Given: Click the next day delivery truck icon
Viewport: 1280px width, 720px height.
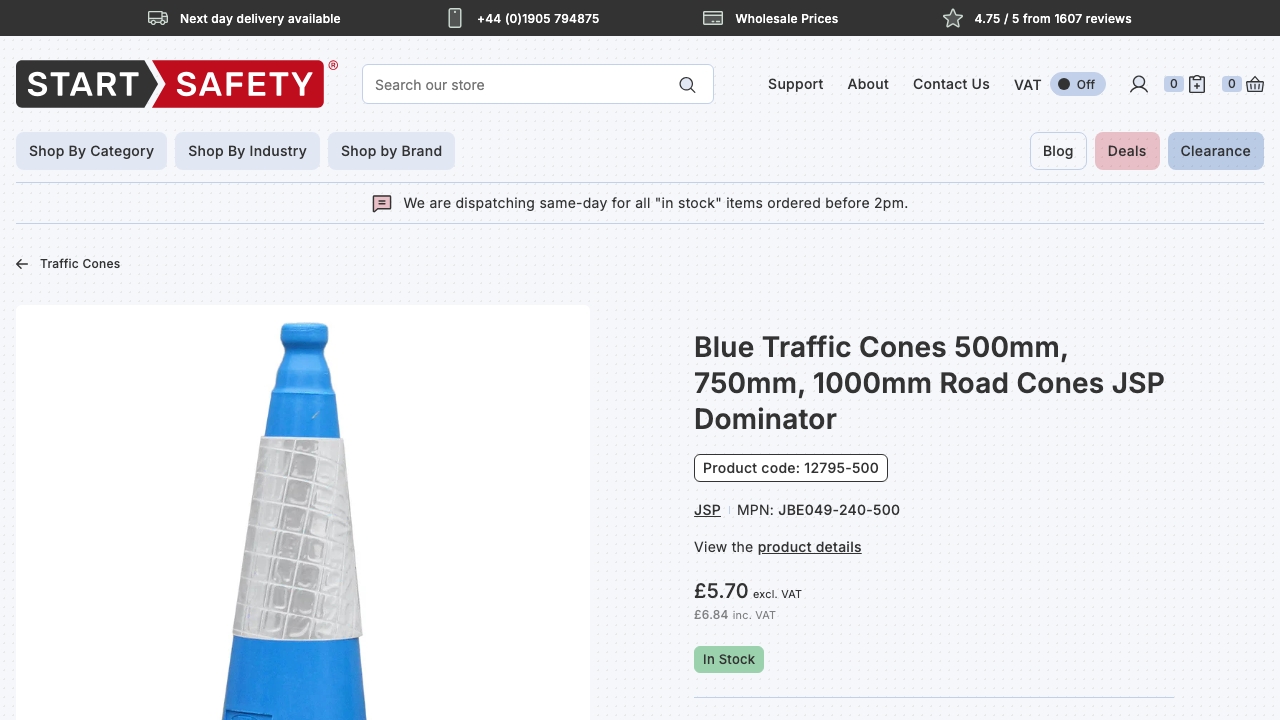Looking at the screenshot, I should pyautogui.click(x=157, y=18).
